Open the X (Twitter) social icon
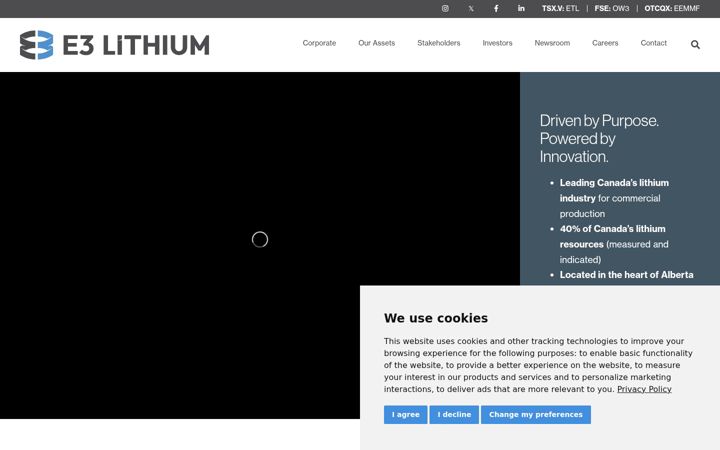The width and height of the screenshot is (720, 450). point(471,8)
